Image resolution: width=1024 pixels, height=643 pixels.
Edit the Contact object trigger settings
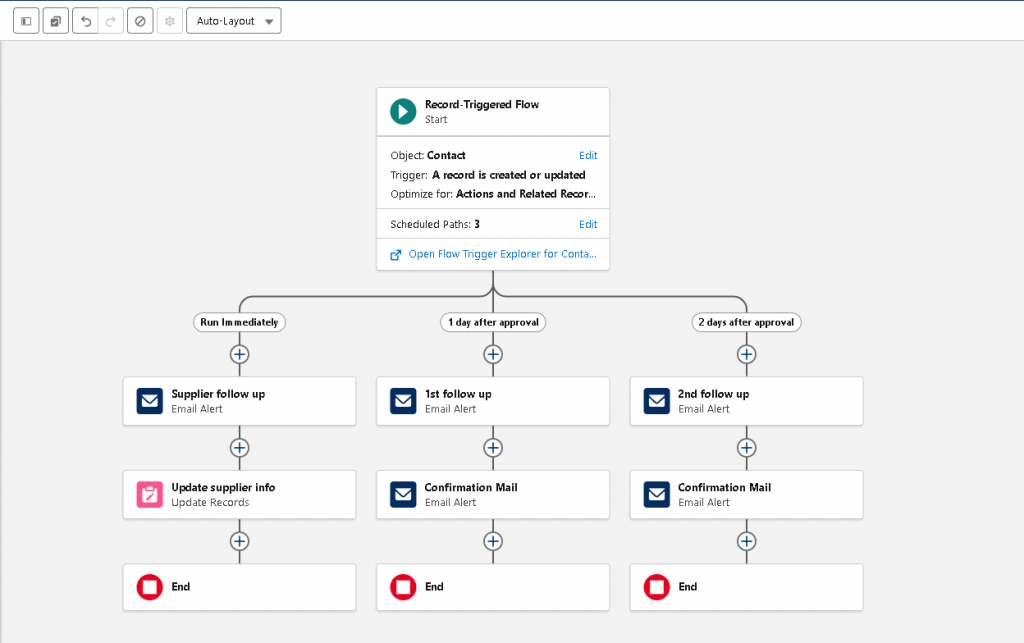click(x=588, y=156)
